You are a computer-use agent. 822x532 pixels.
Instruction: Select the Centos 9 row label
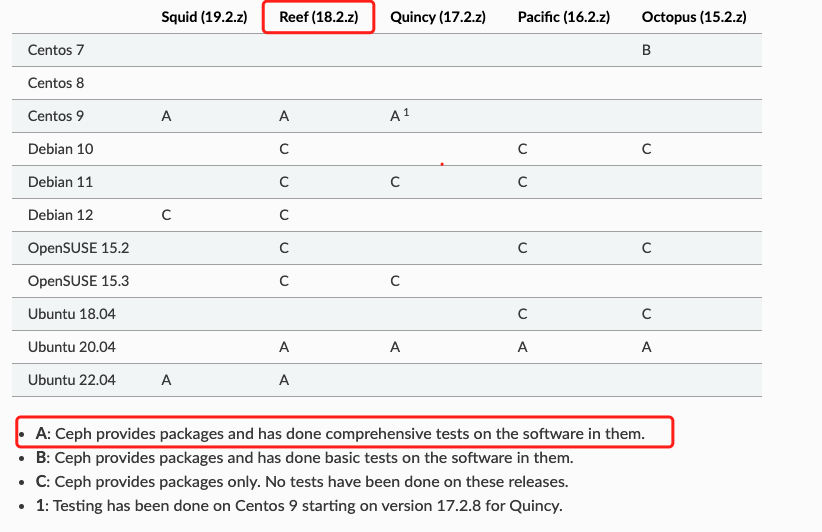pyautogui.click(x=56, y=116)
